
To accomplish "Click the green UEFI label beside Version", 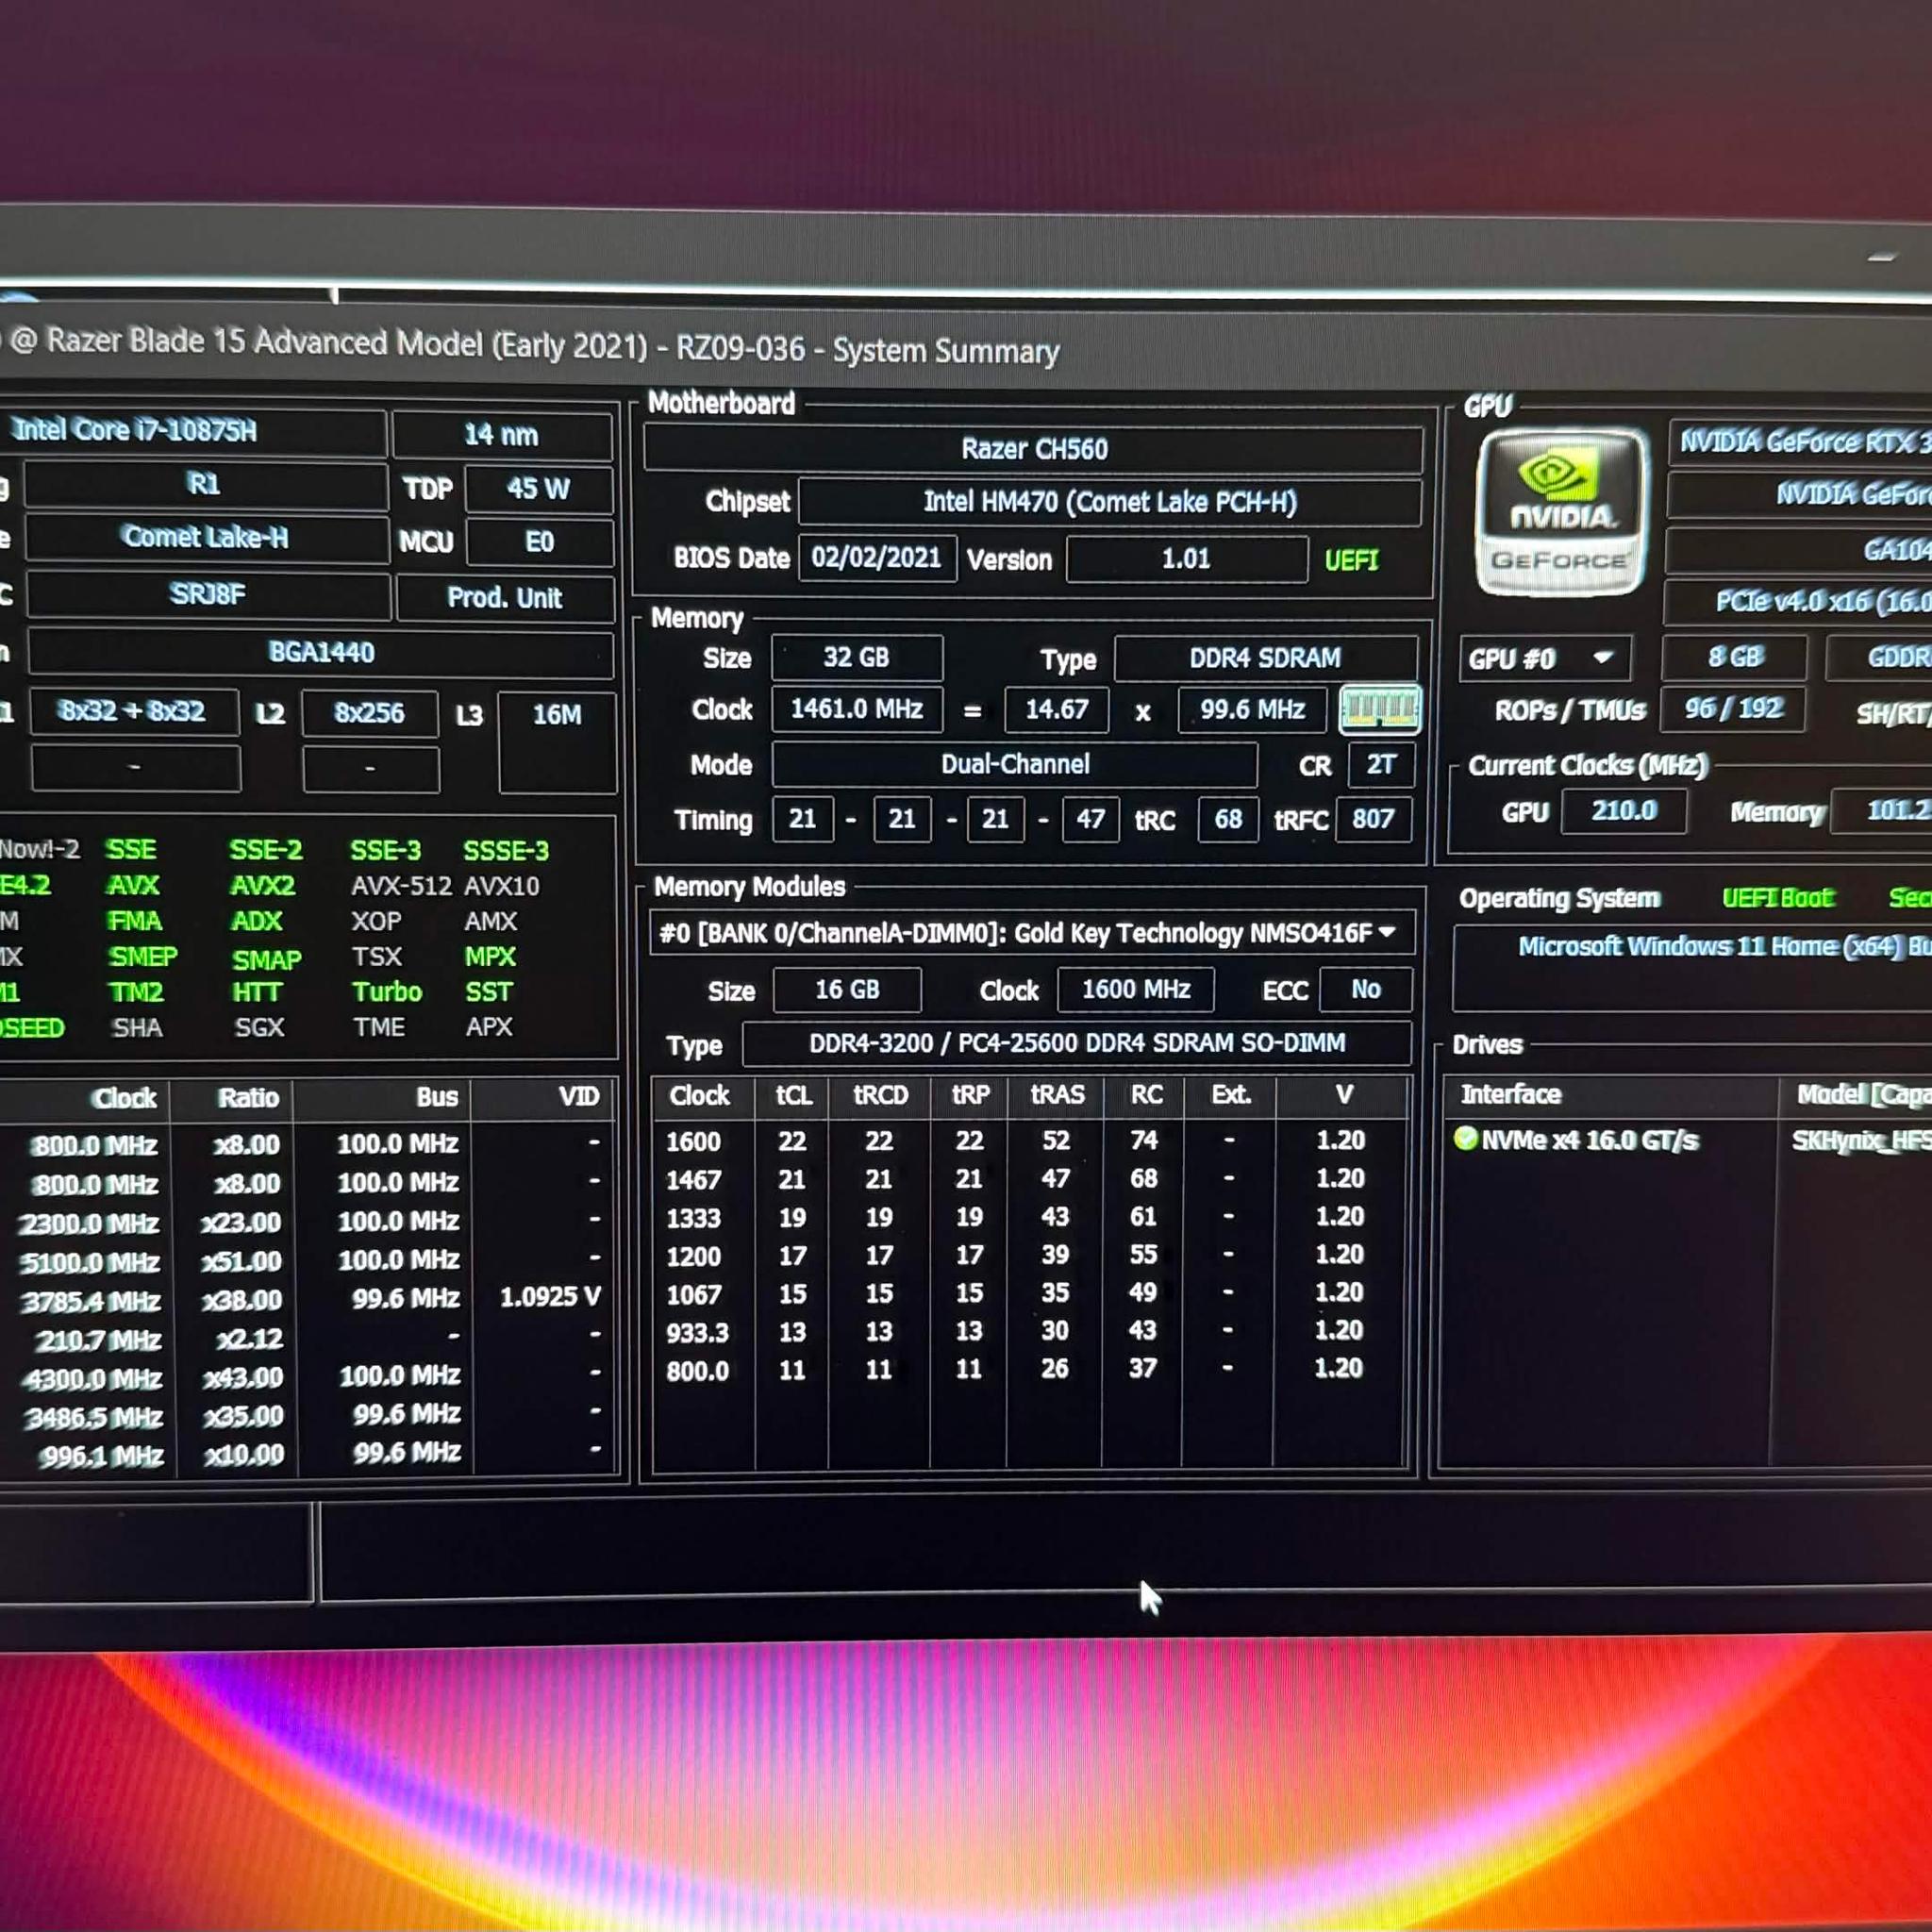I will tap(1351, 560).
